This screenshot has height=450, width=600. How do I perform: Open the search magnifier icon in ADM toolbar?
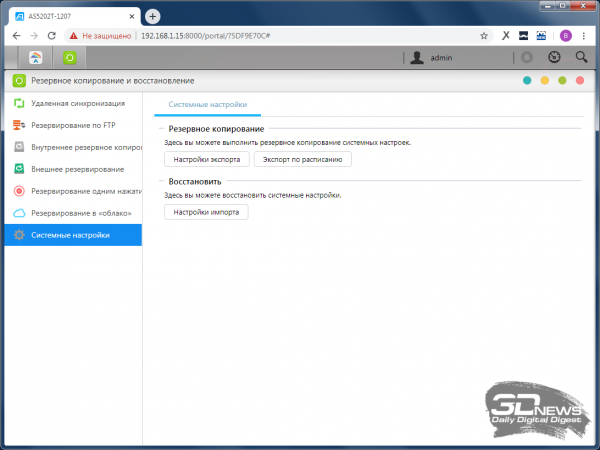pos(581,58)
